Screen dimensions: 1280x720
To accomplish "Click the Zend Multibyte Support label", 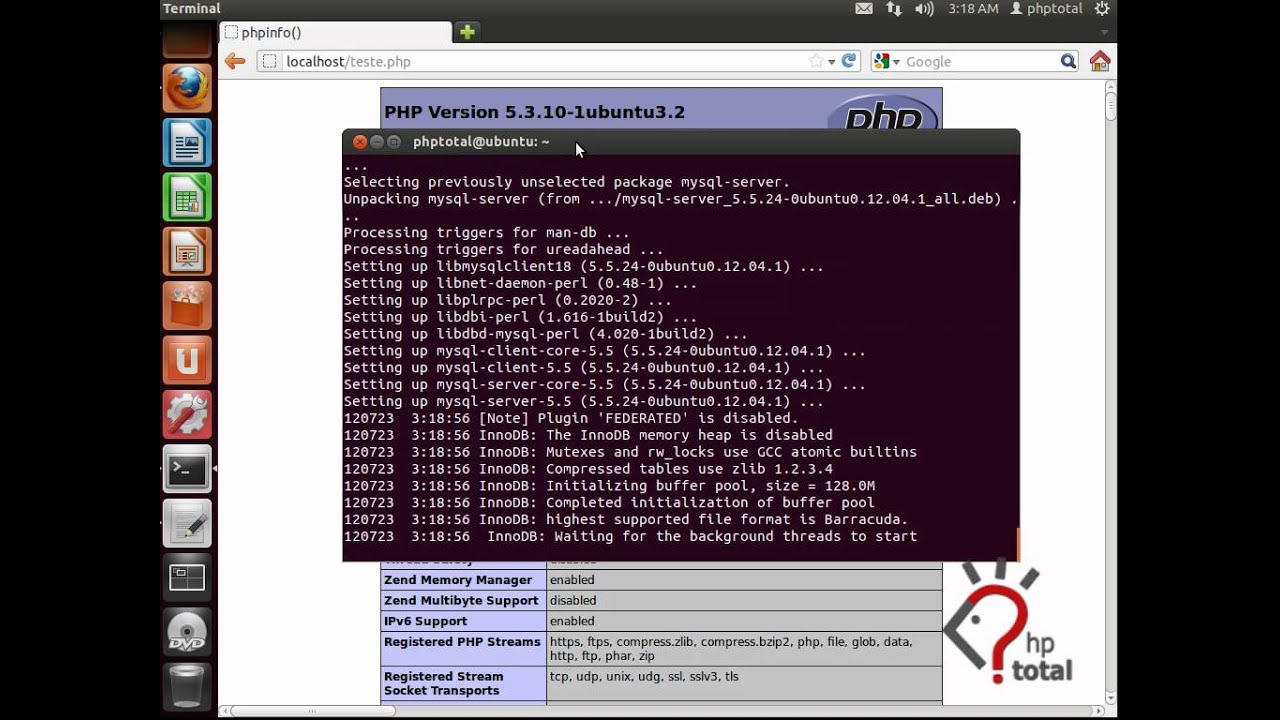I will [461, 600].
